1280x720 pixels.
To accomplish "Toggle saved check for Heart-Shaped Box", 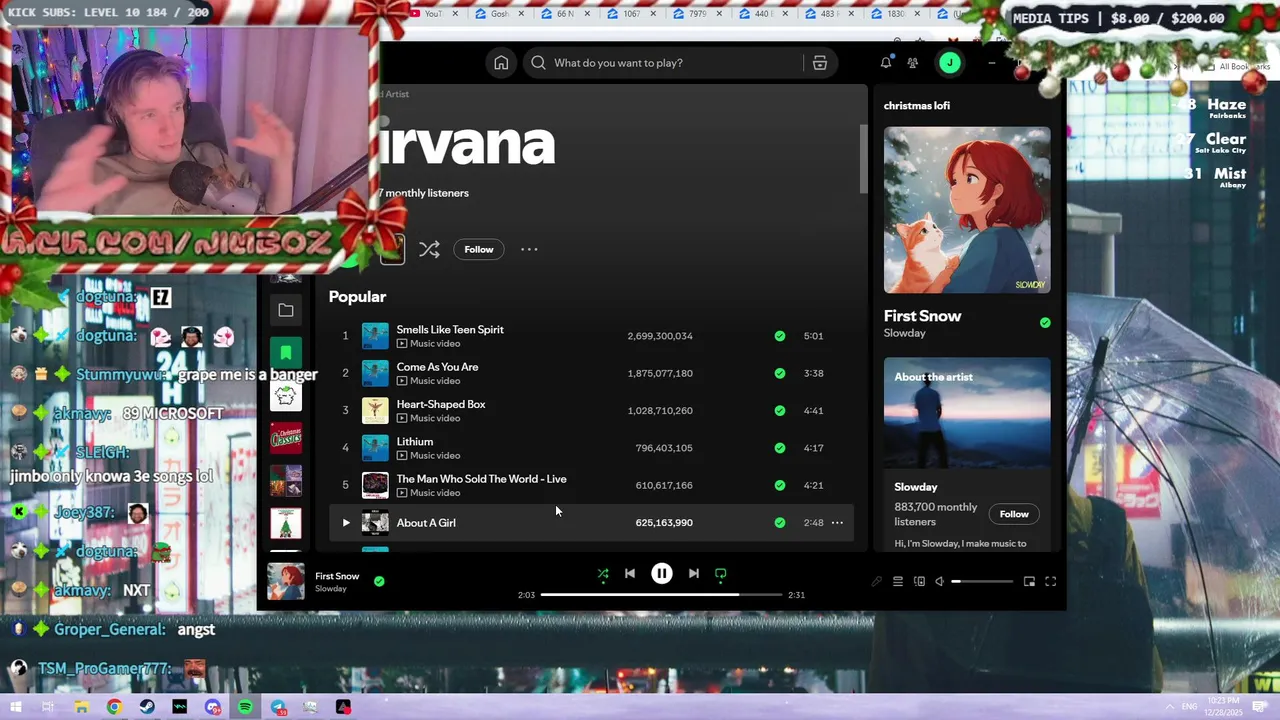I will [780, 410].
